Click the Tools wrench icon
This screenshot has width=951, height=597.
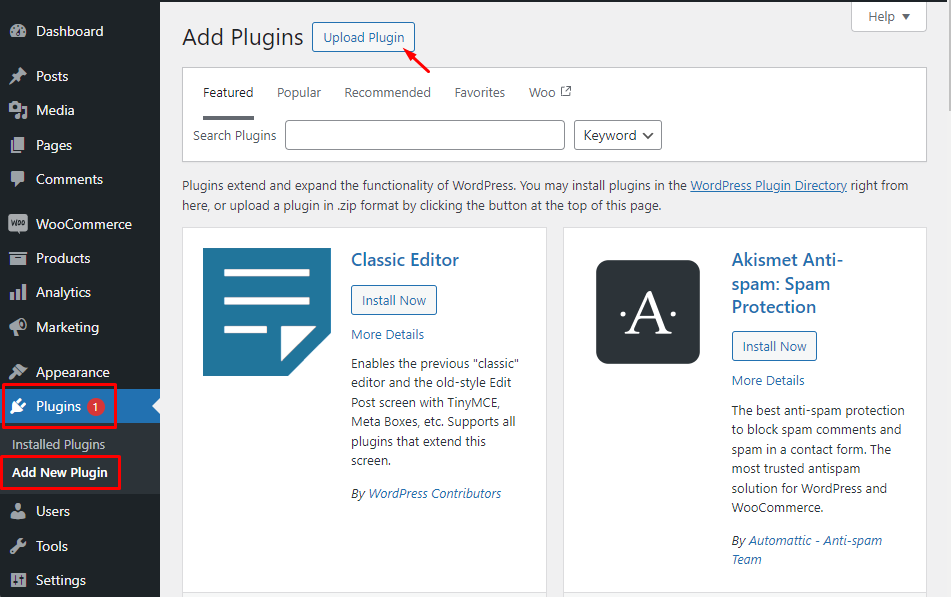click(x=18, y=546)
